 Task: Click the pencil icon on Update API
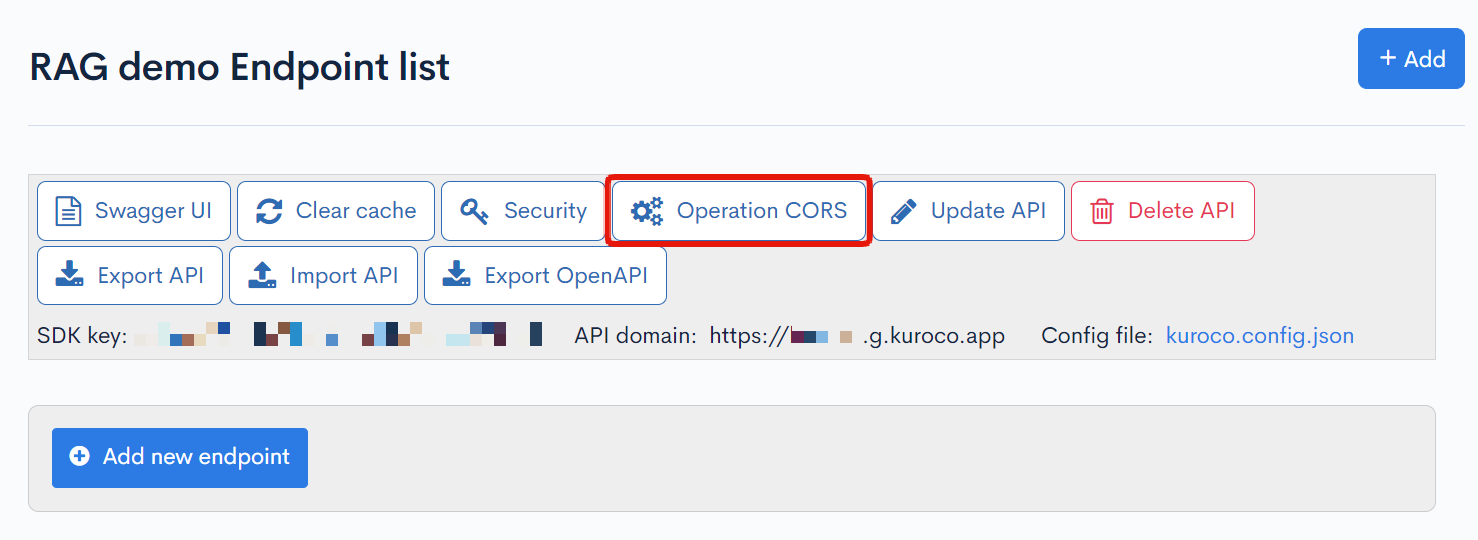(903, 211)
